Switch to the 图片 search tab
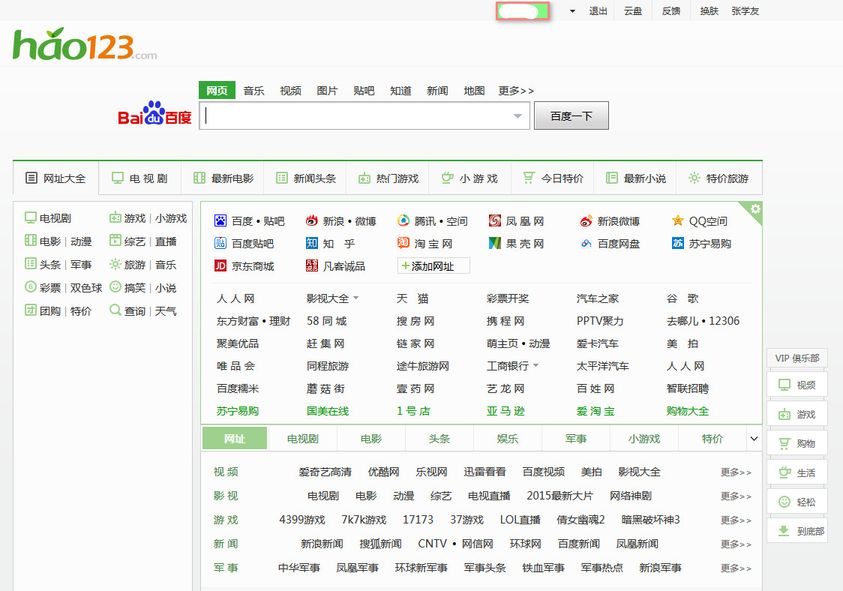 click(327, 90)
